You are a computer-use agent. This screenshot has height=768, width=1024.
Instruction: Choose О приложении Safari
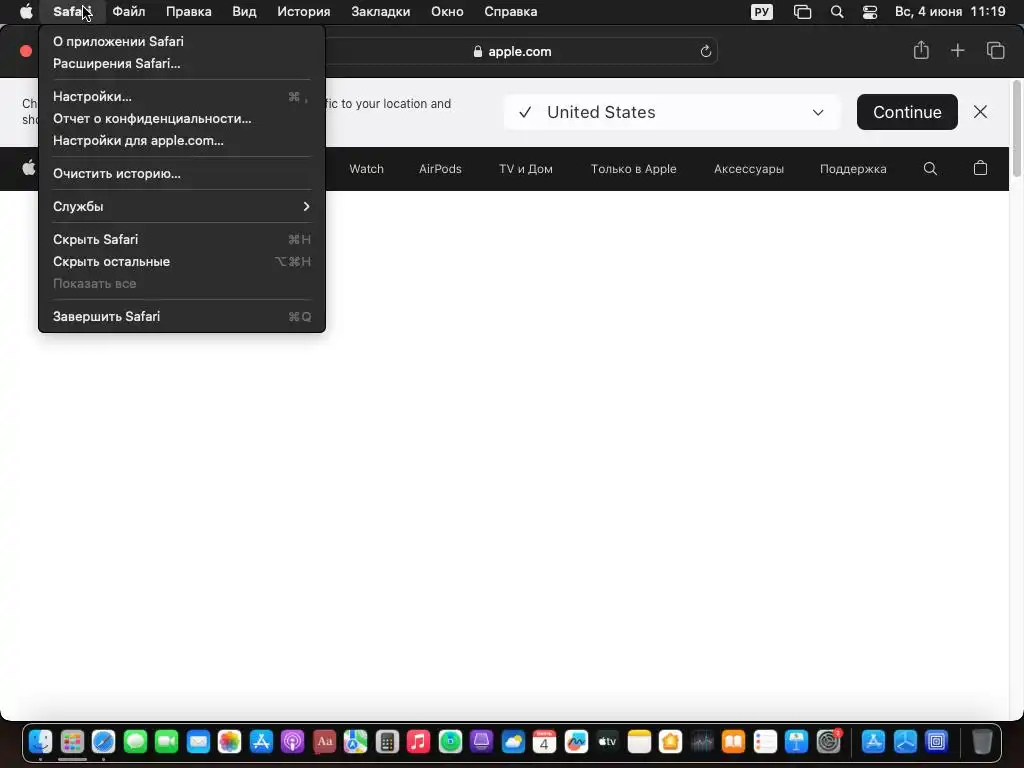click(x=182, y=41)
